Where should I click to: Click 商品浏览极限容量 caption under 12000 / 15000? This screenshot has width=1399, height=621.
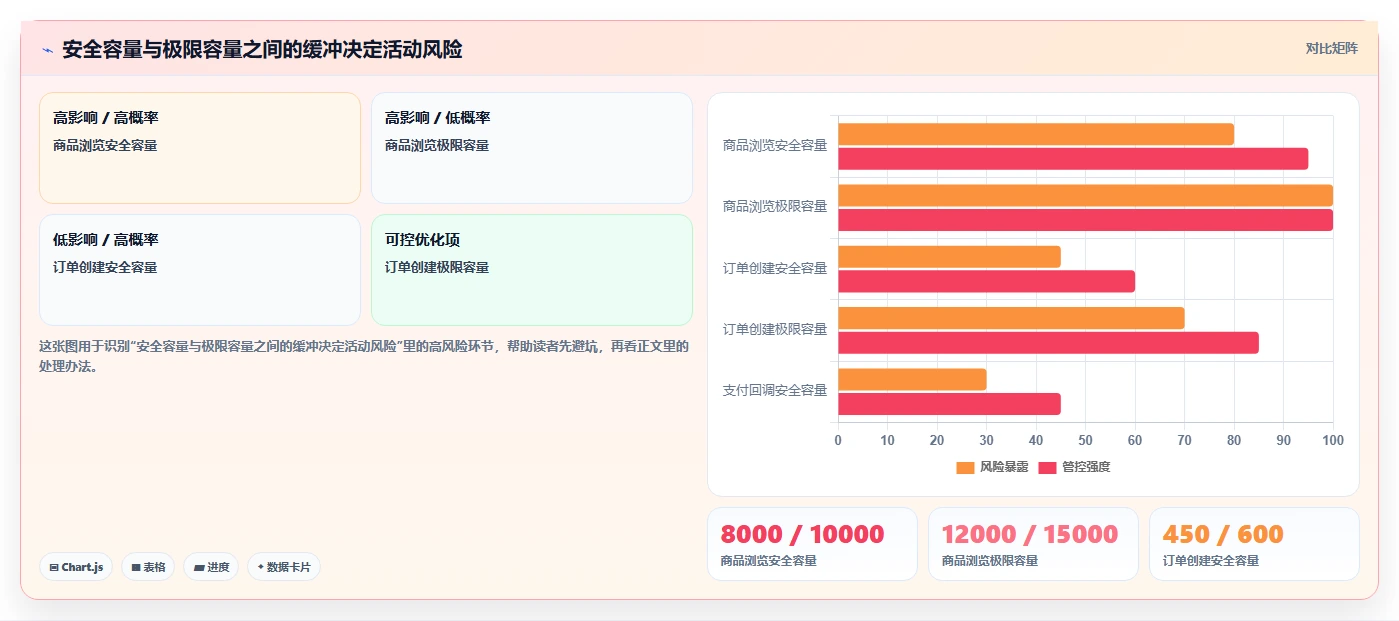tap(990, 561)
